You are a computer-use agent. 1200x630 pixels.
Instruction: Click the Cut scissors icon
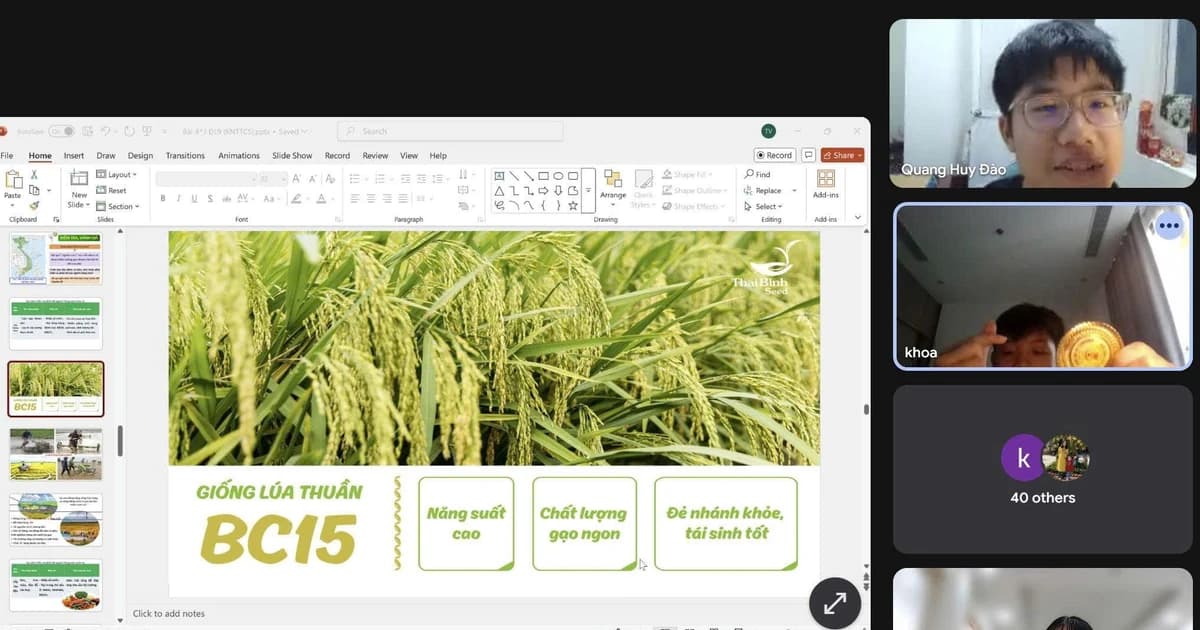(34, 174)
